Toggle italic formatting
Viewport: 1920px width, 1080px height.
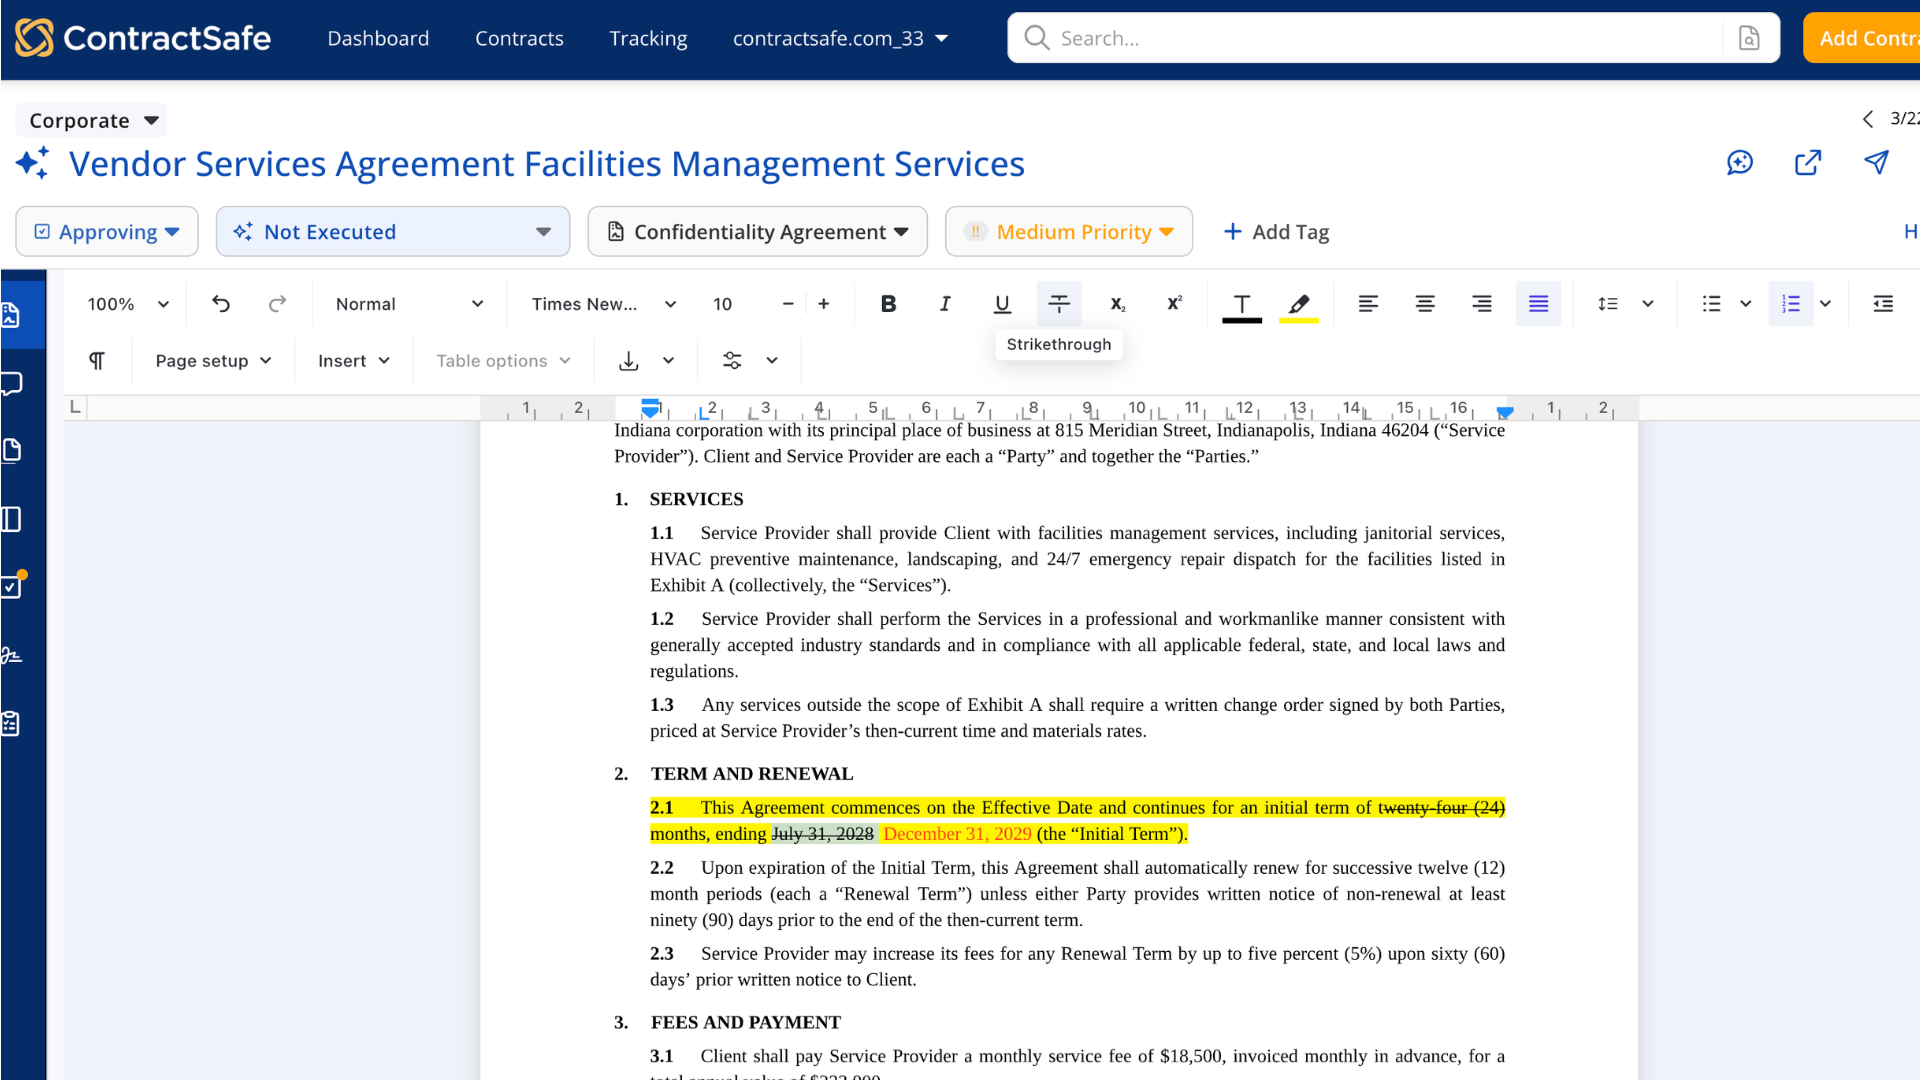(945, 304)
